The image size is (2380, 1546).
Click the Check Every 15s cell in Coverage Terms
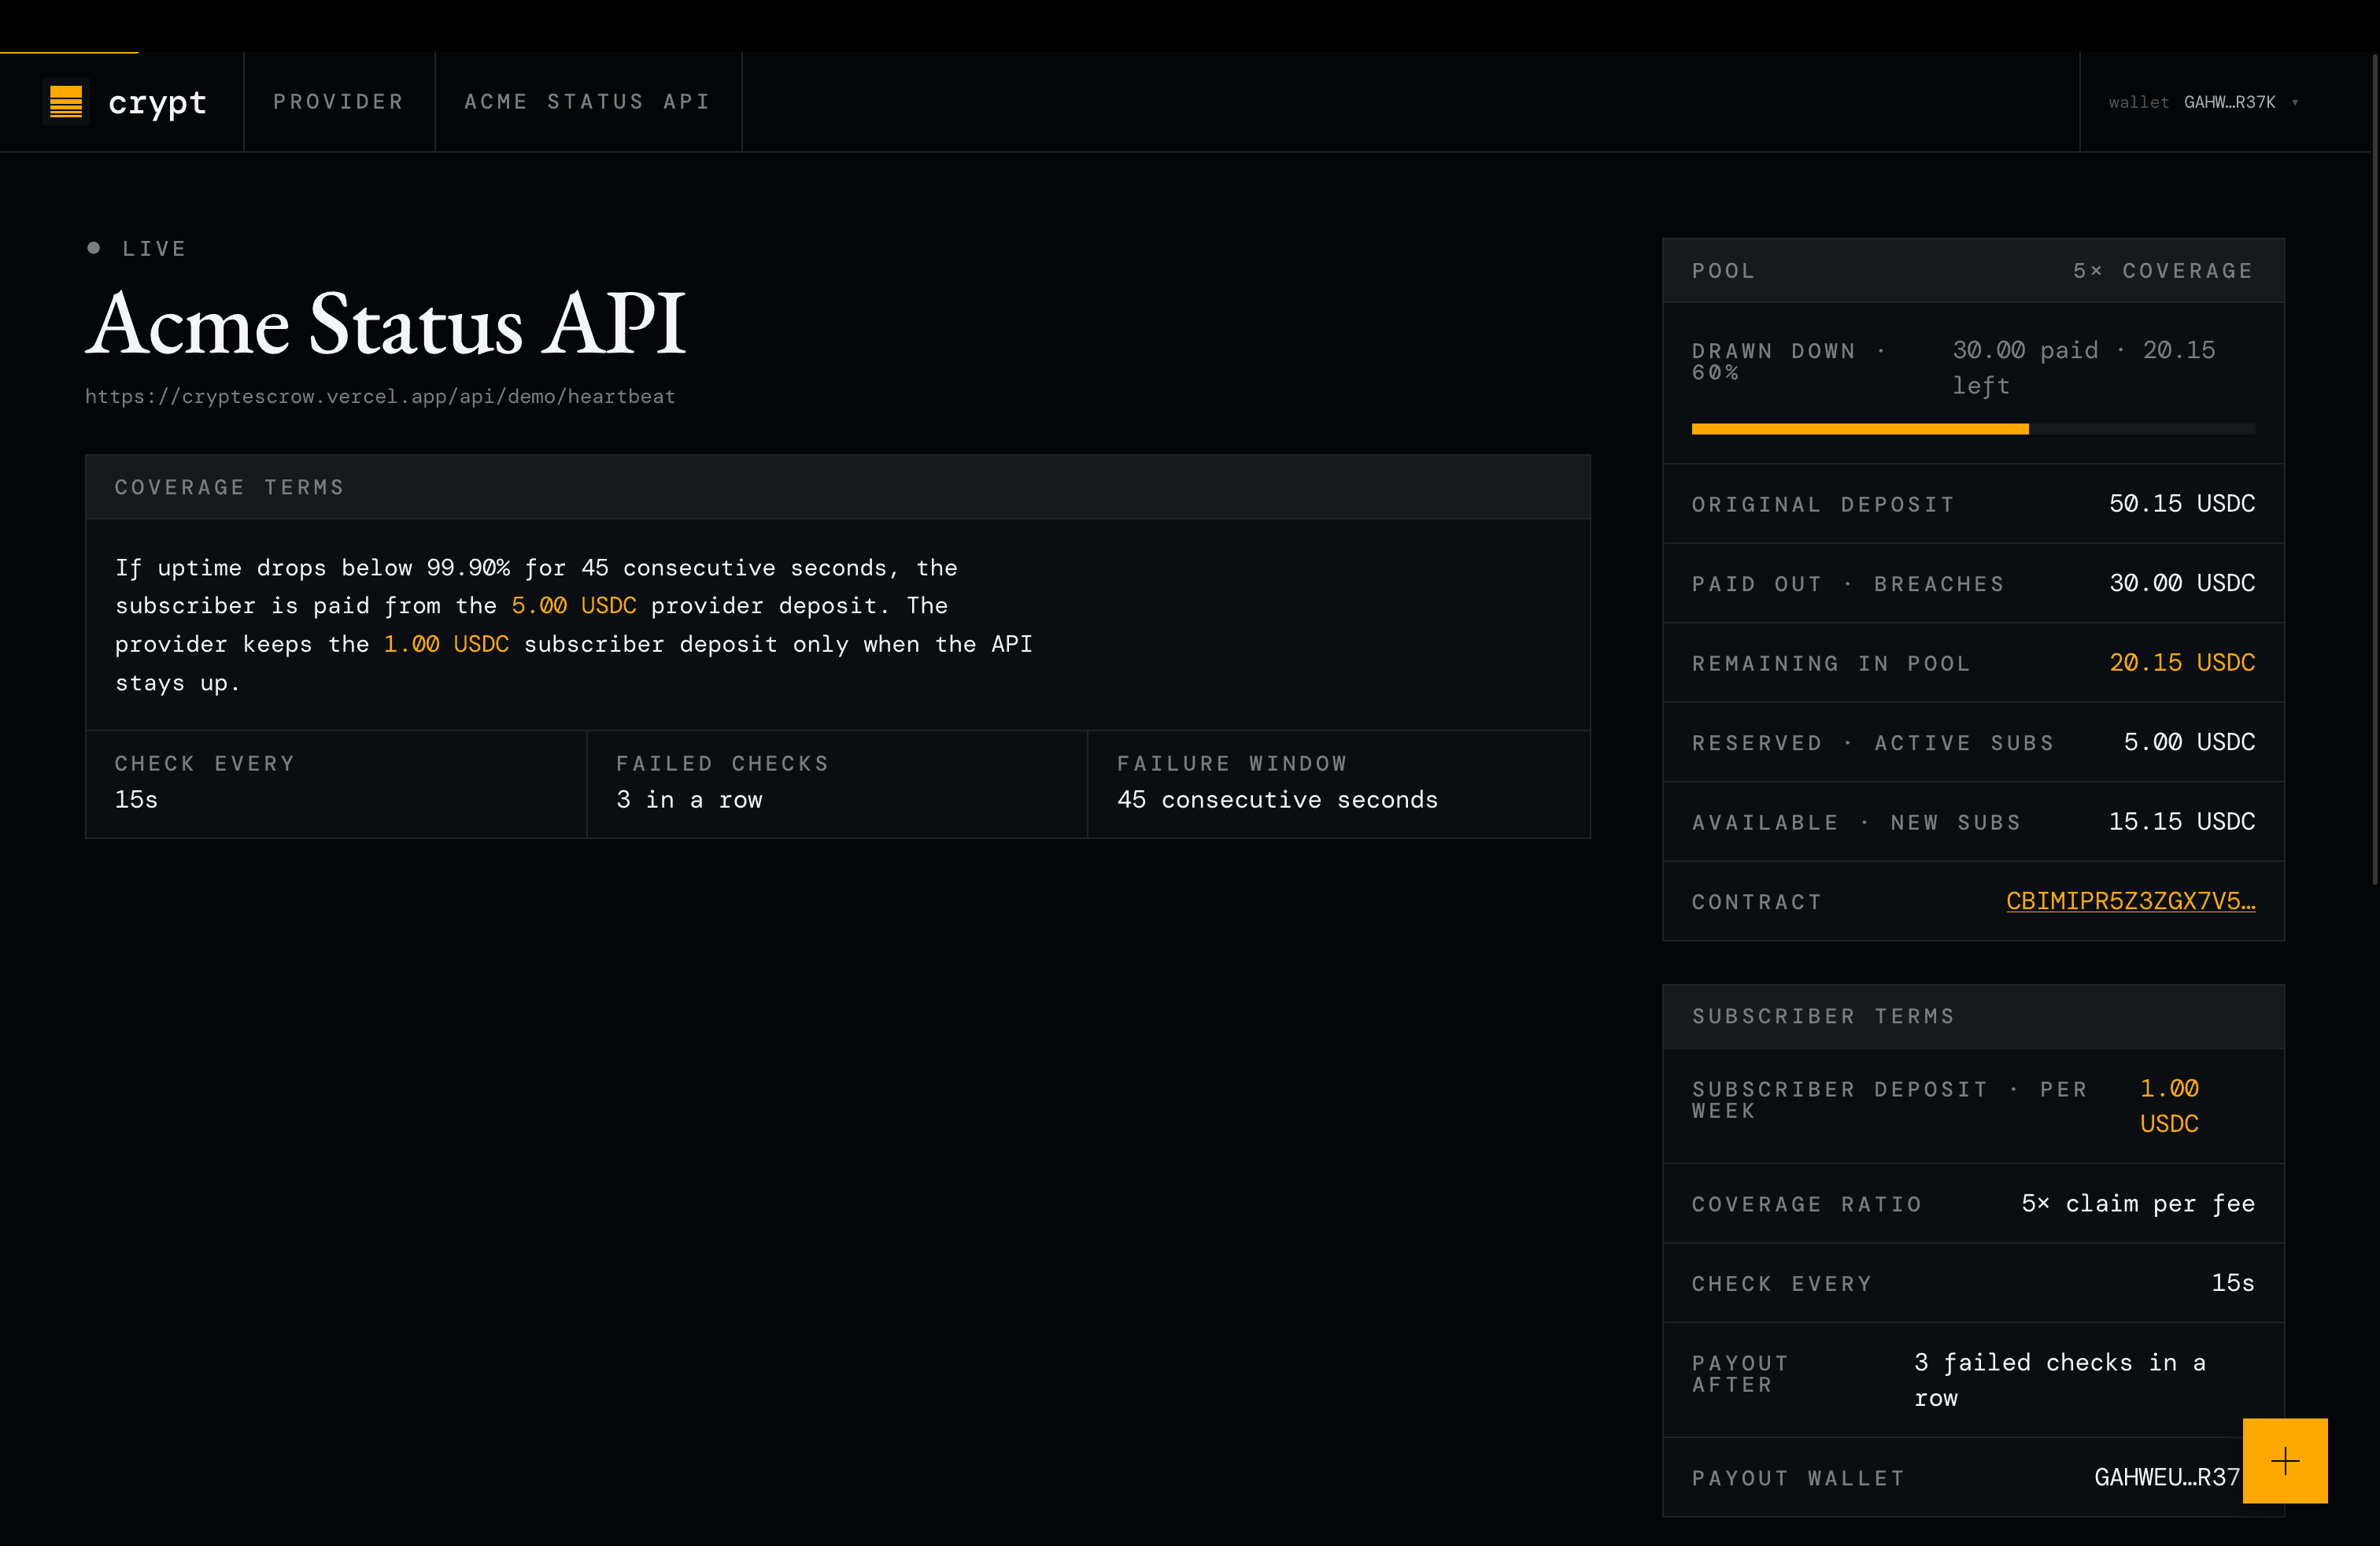click(336, 783)
